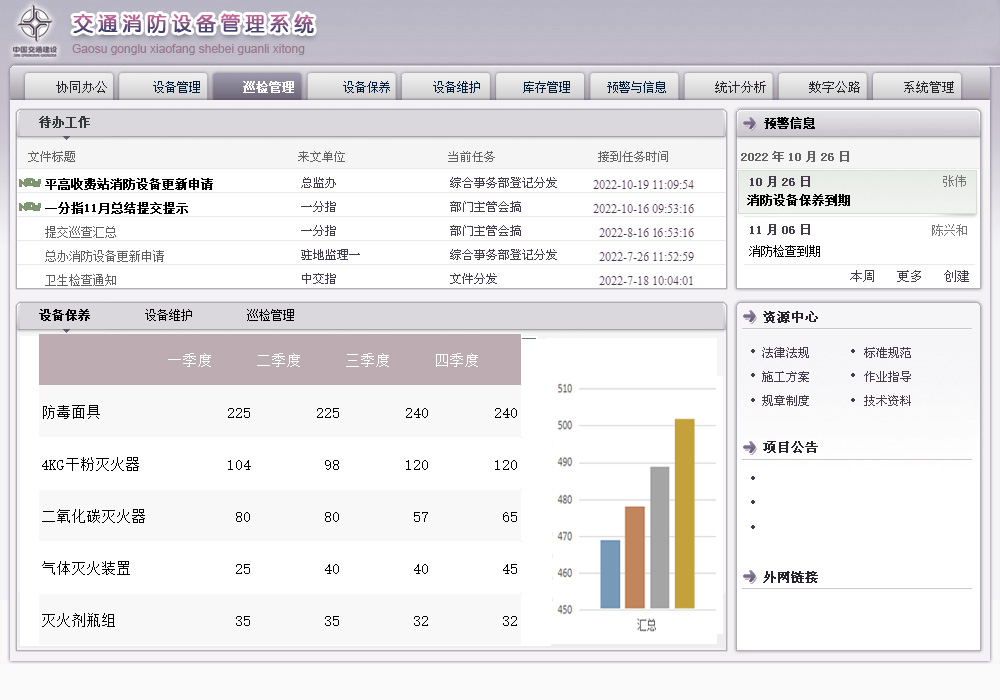The height and width of the screenshot is (700, 1000).
Task: Click timestamp 2022-10-19 11:09:54
Action: pyautogui.click(x=643, y=185)
